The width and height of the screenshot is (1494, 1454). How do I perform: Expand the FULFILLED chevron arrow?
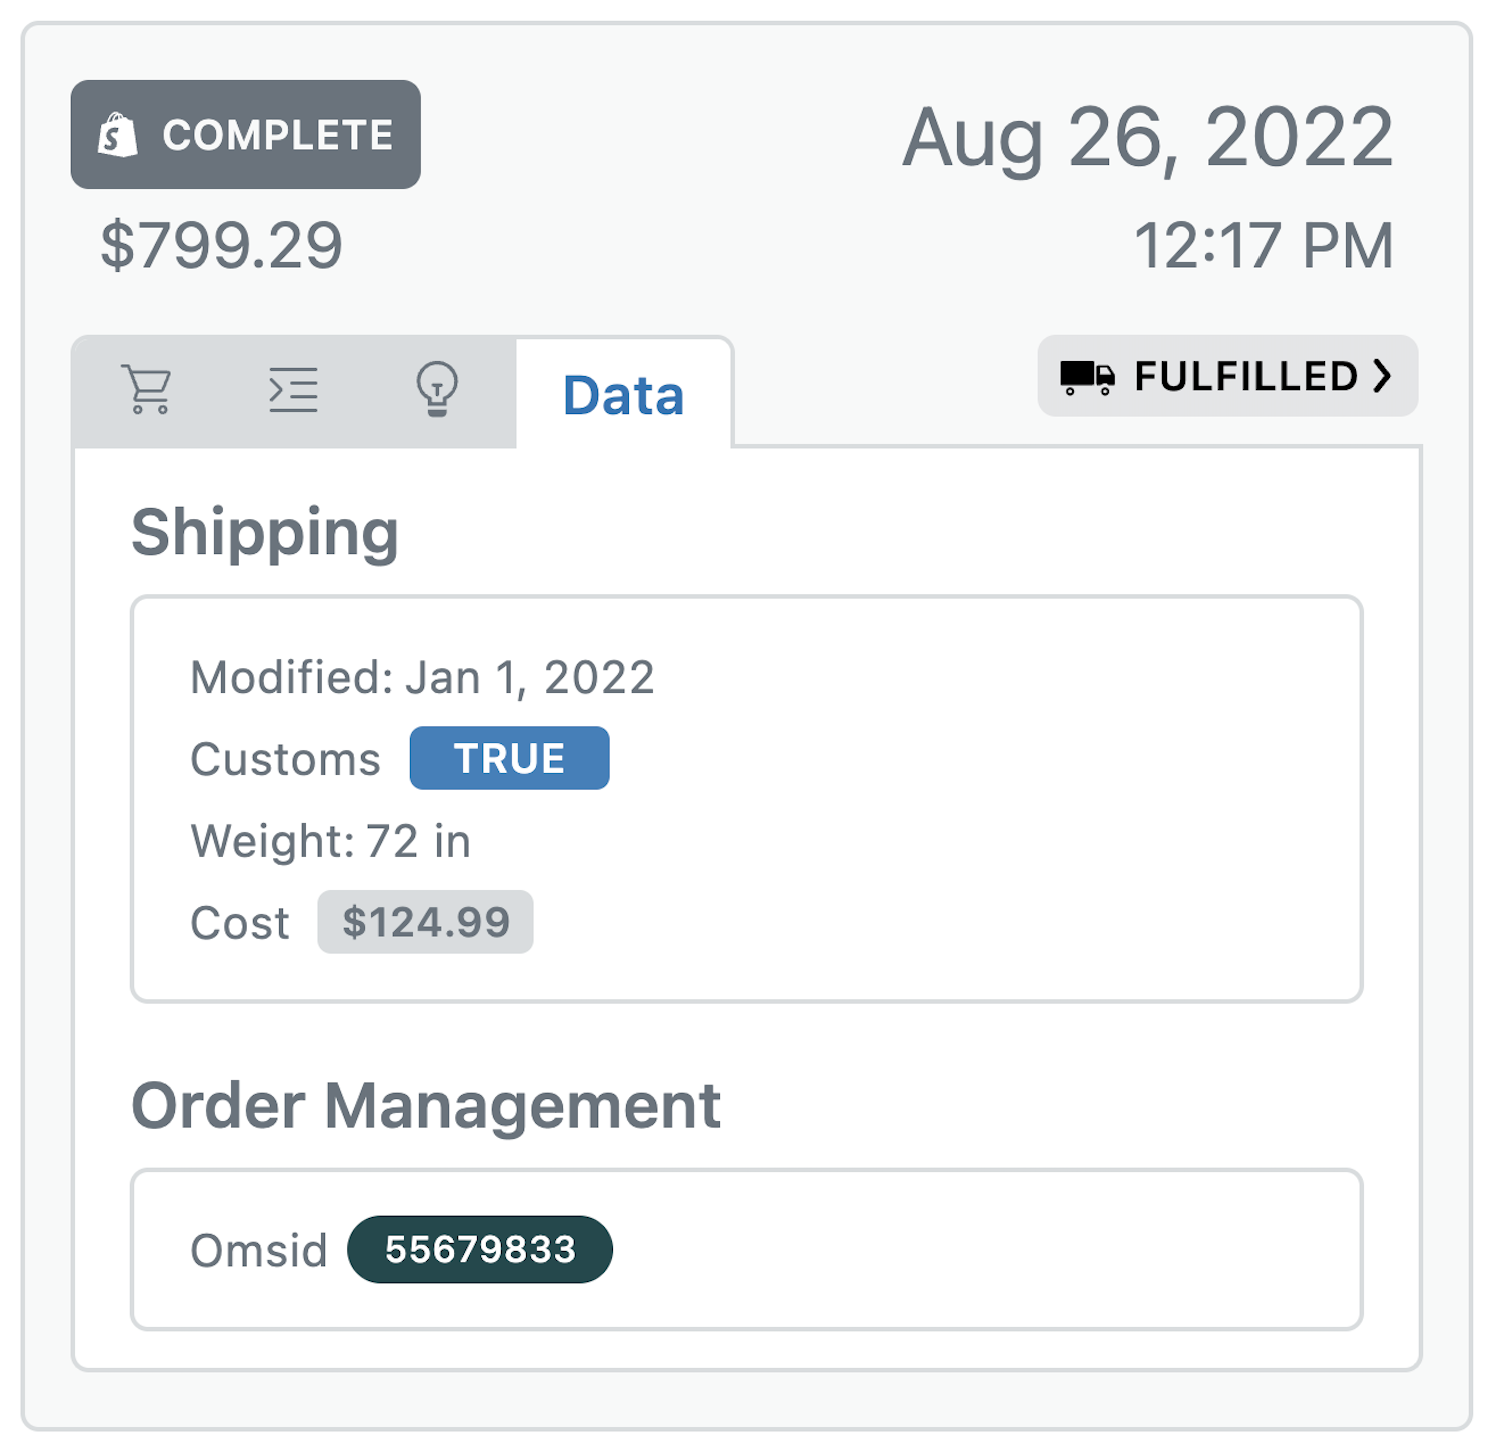tap(1382, 376)
